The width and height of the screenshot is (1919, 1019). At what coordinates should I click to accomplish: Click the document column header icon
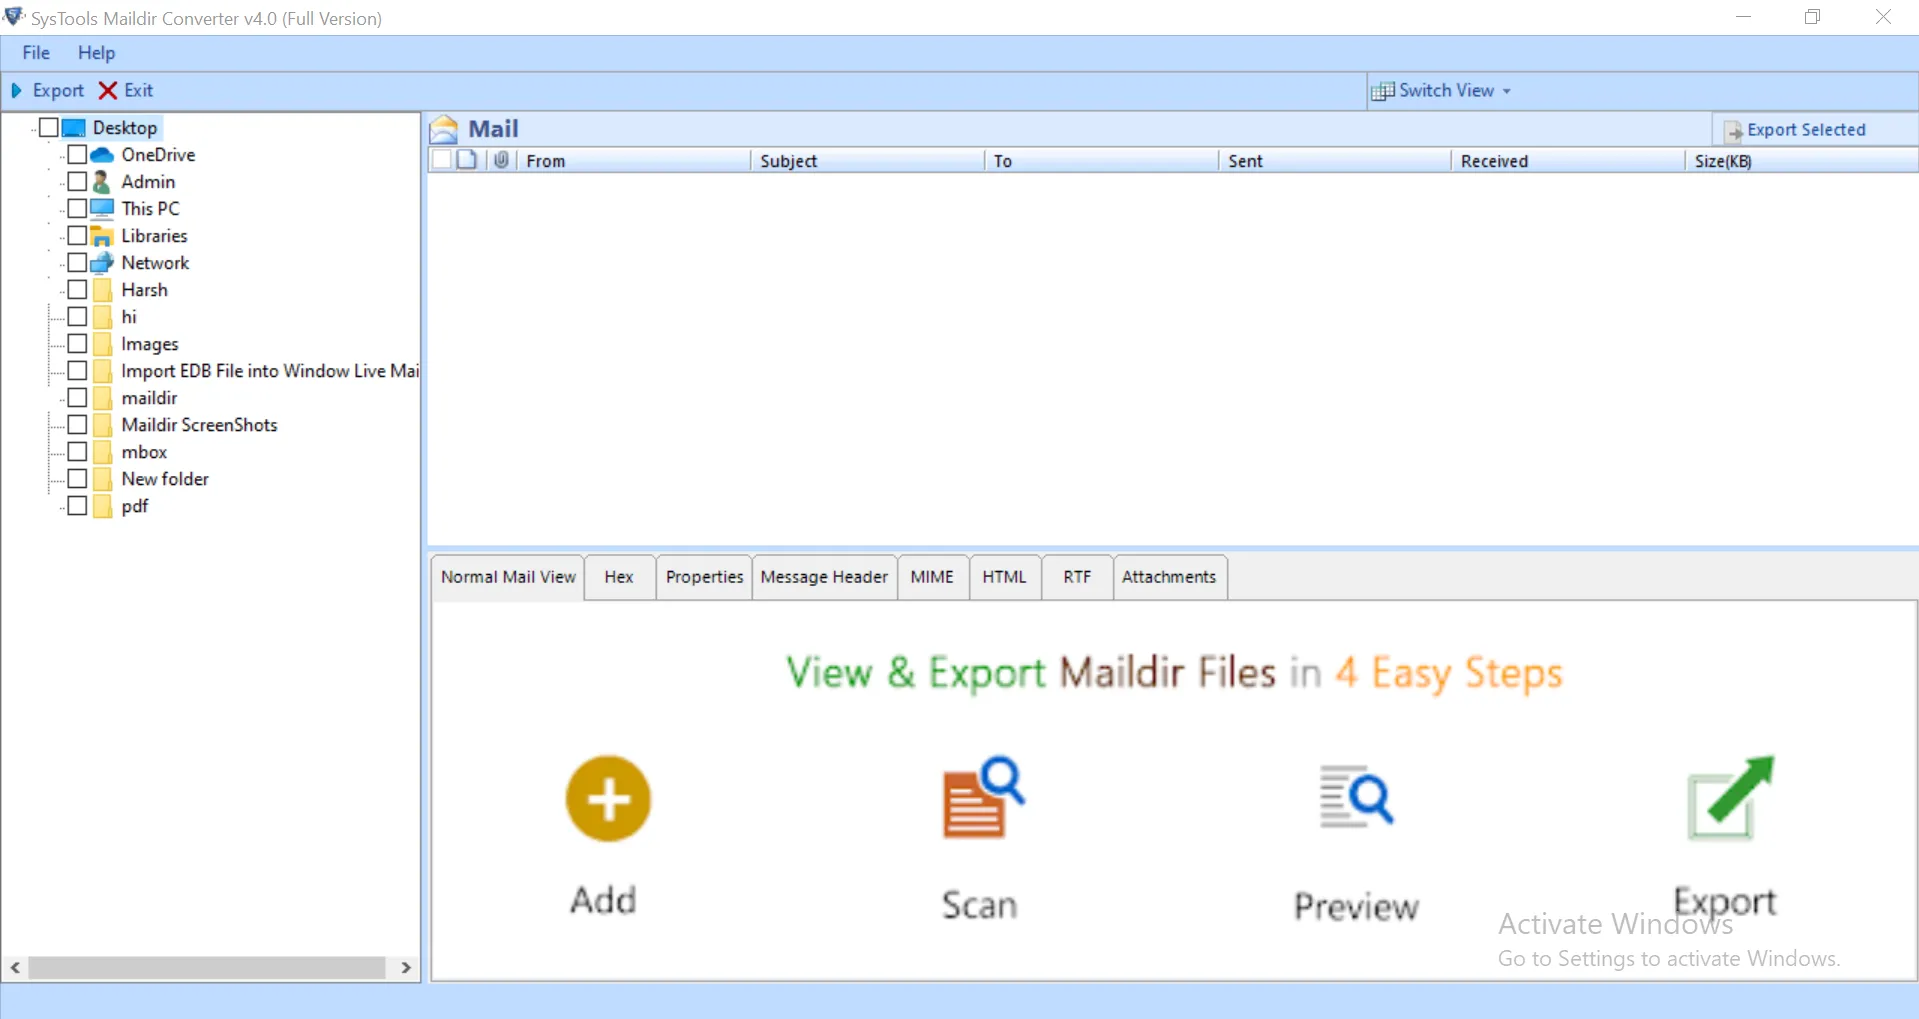pos(467,160)
